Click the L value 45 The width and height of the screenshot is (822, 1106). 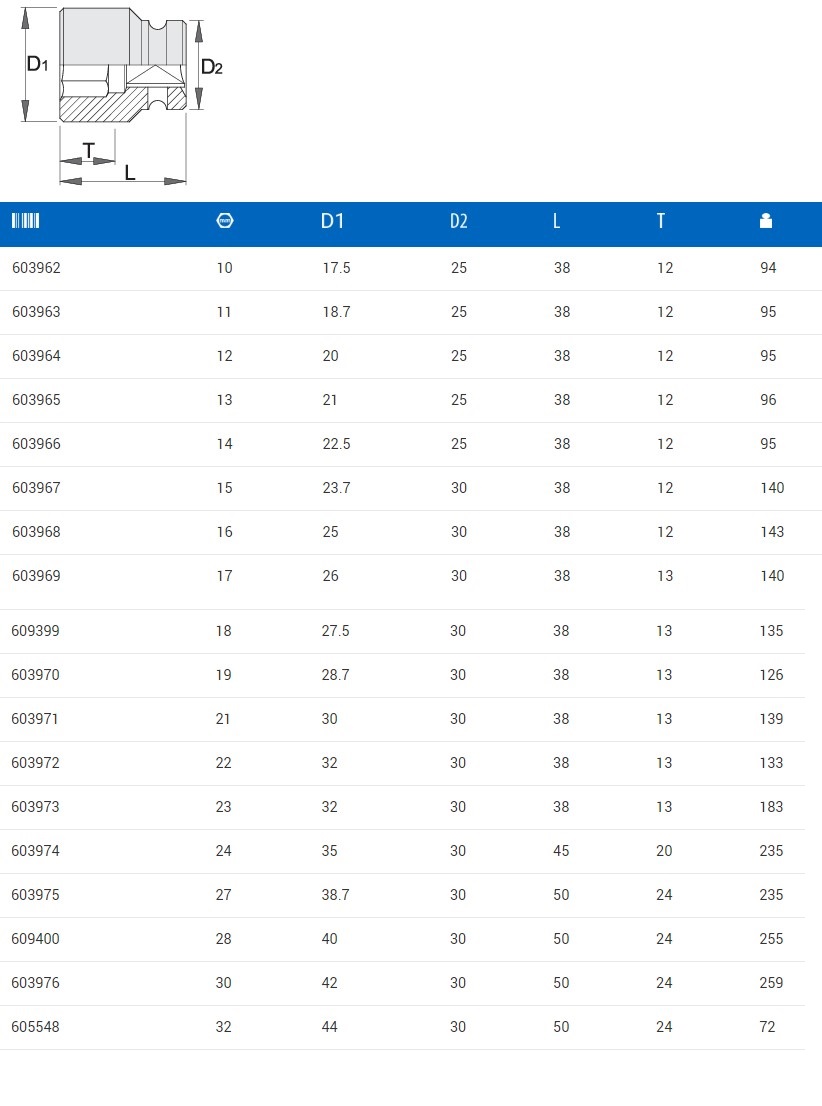562,851
